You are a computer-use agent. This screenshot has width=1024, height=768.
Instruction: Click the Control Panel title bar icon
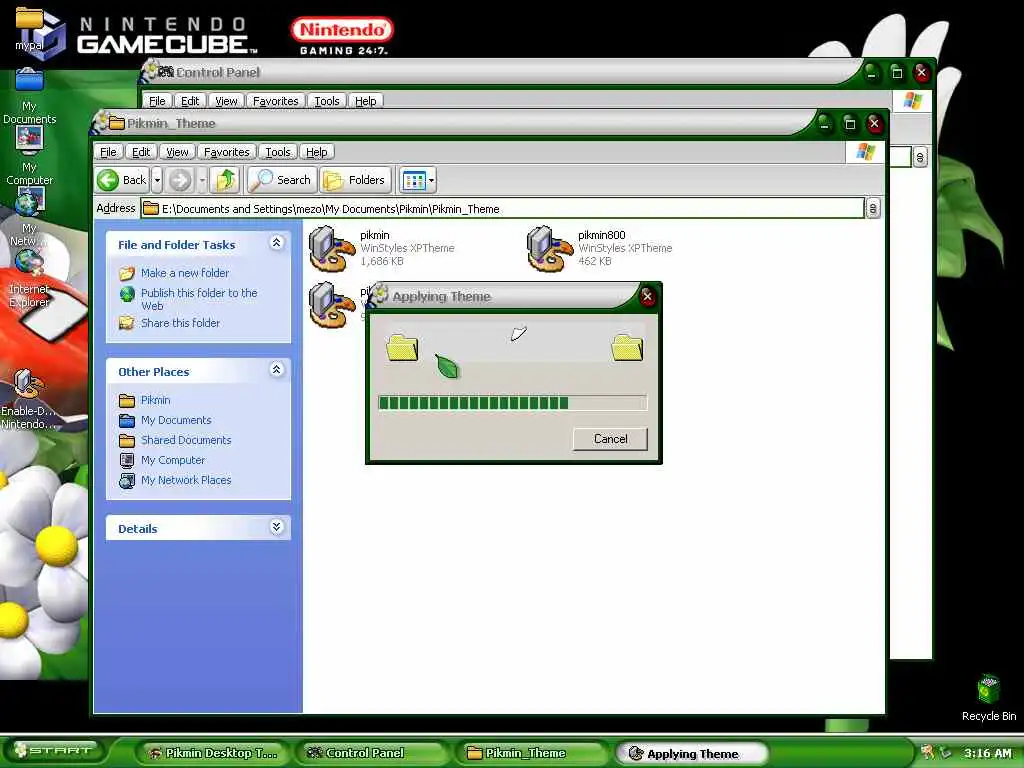click(x=166, y=72)
